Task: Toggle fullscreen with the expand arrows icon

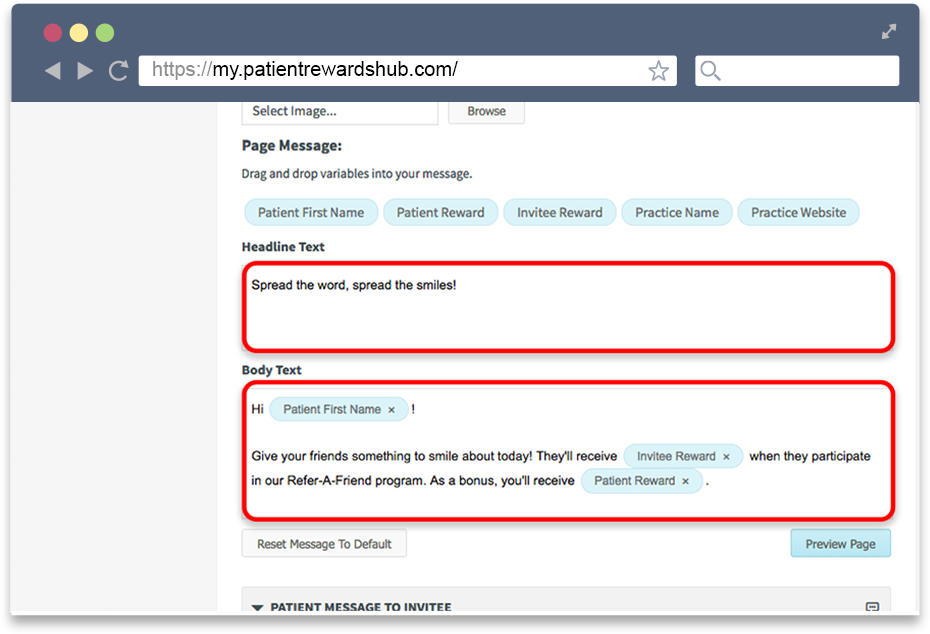Action: pyautogui.click(x=888, y=31)
